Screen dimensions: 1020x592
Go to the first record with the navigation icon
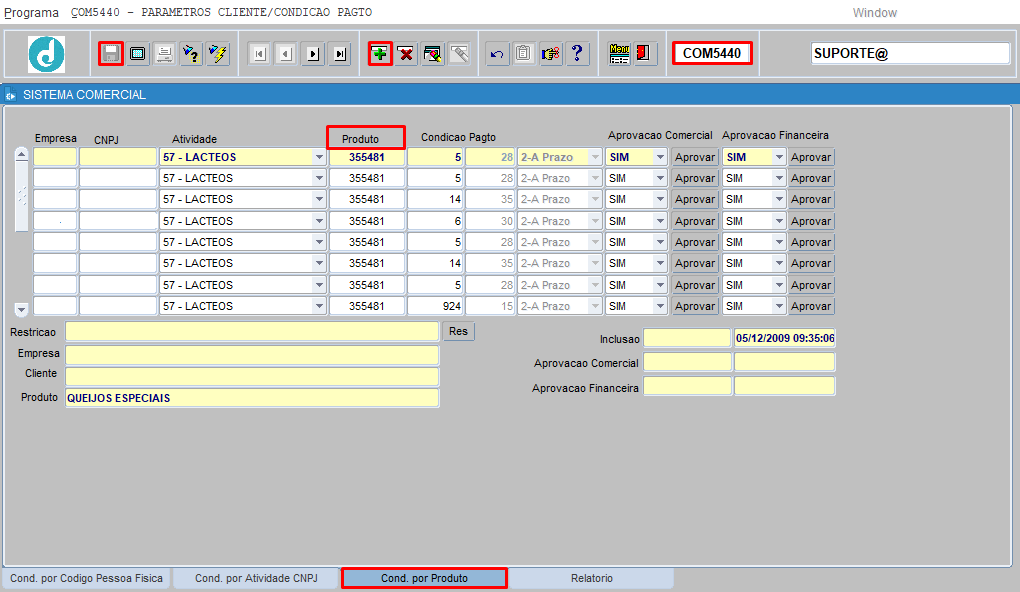(259, 53)
